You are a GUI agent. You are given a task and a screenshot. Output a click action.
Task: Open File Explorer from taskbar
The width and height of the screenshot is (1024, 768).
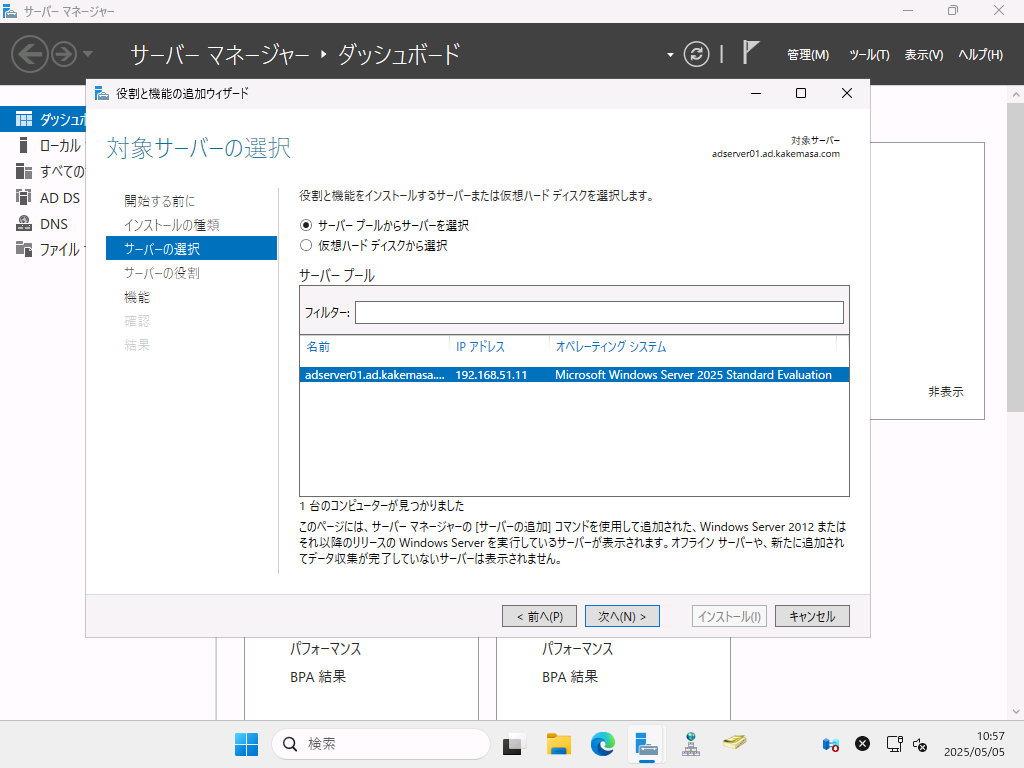click(558, 744)
